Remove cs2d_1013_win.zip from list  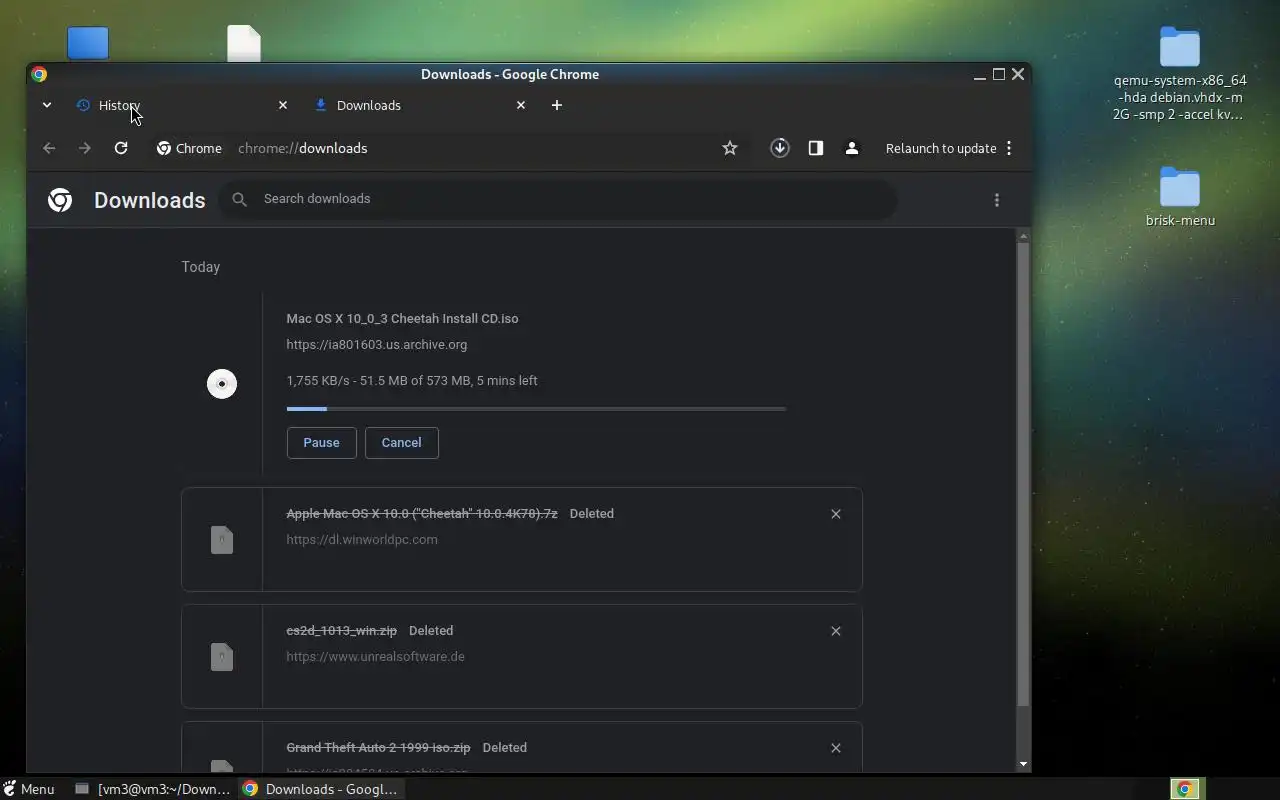coord(836,631)
